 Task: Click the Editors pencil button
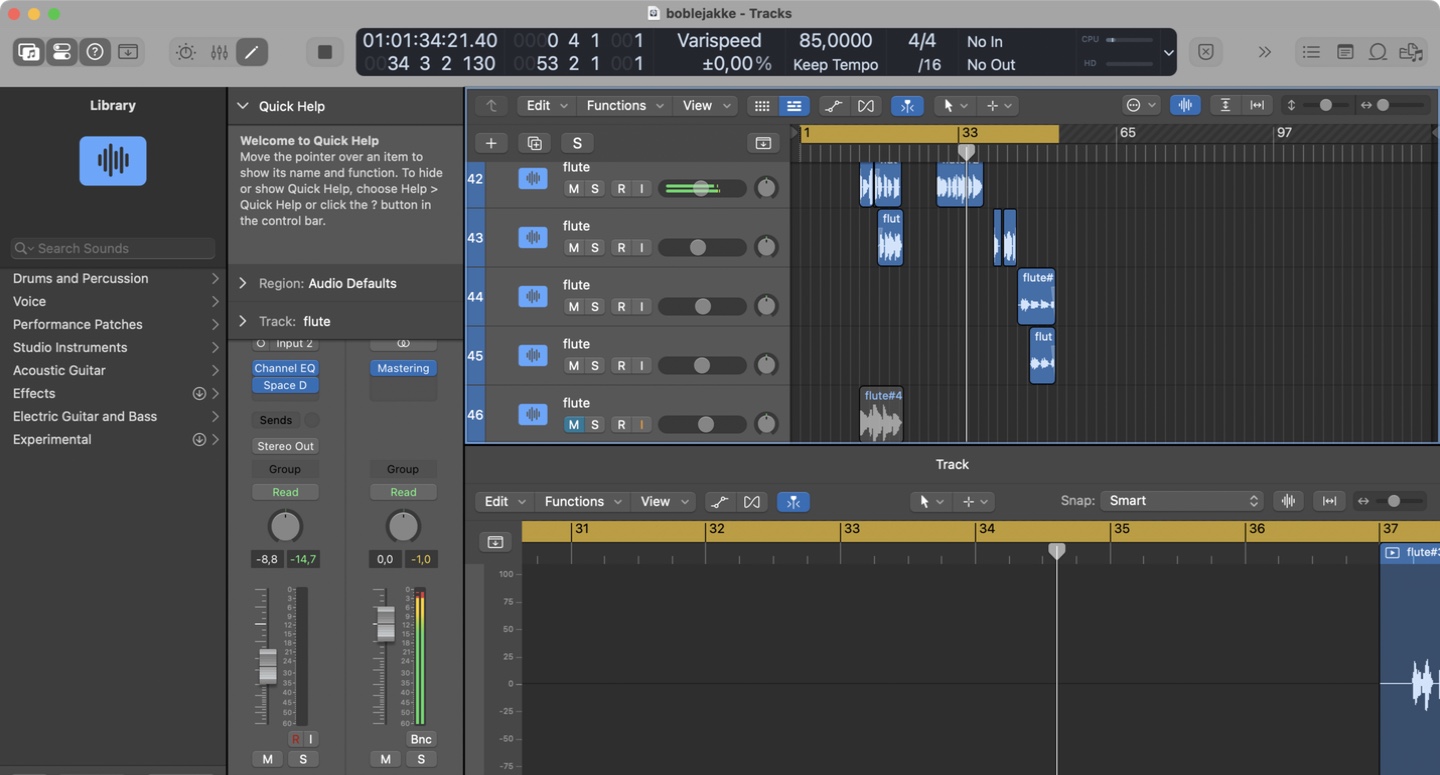click(251, 52)
